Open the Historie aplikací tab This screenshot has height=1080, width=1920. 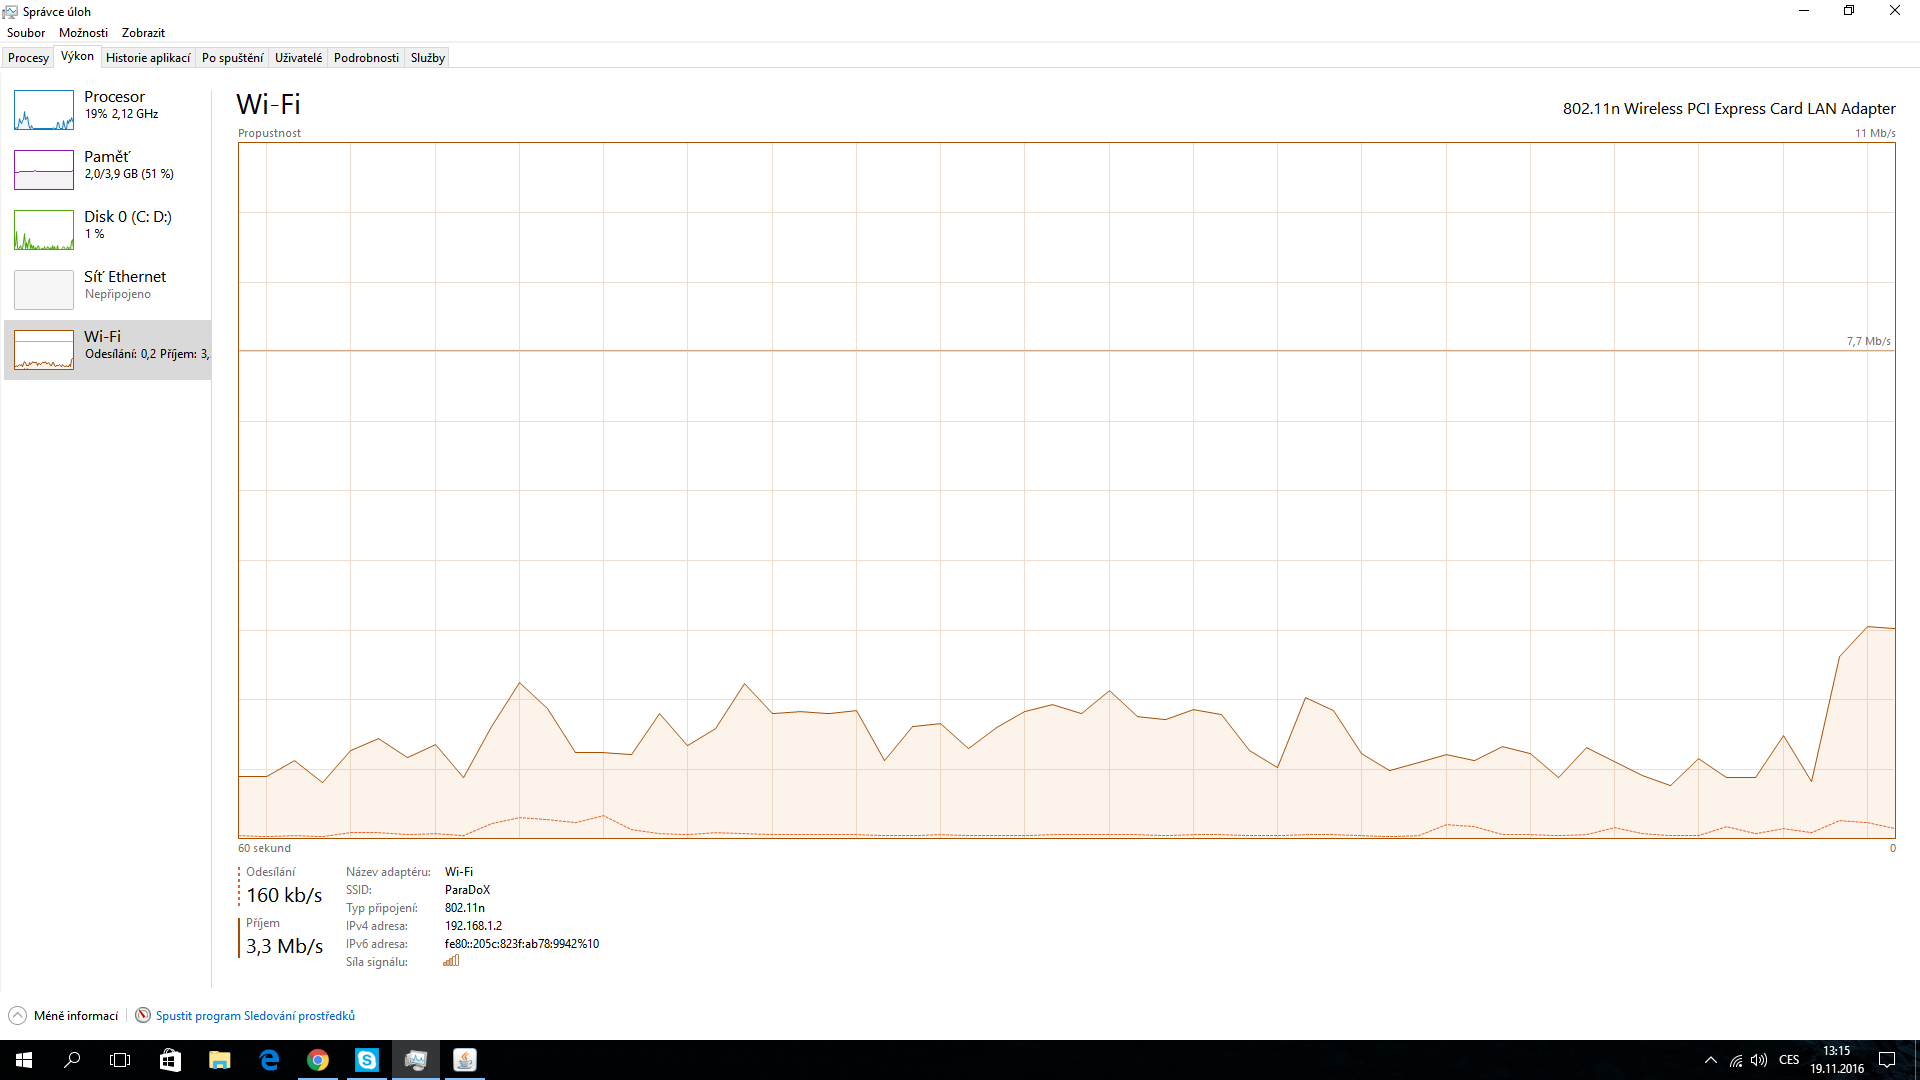148,58
